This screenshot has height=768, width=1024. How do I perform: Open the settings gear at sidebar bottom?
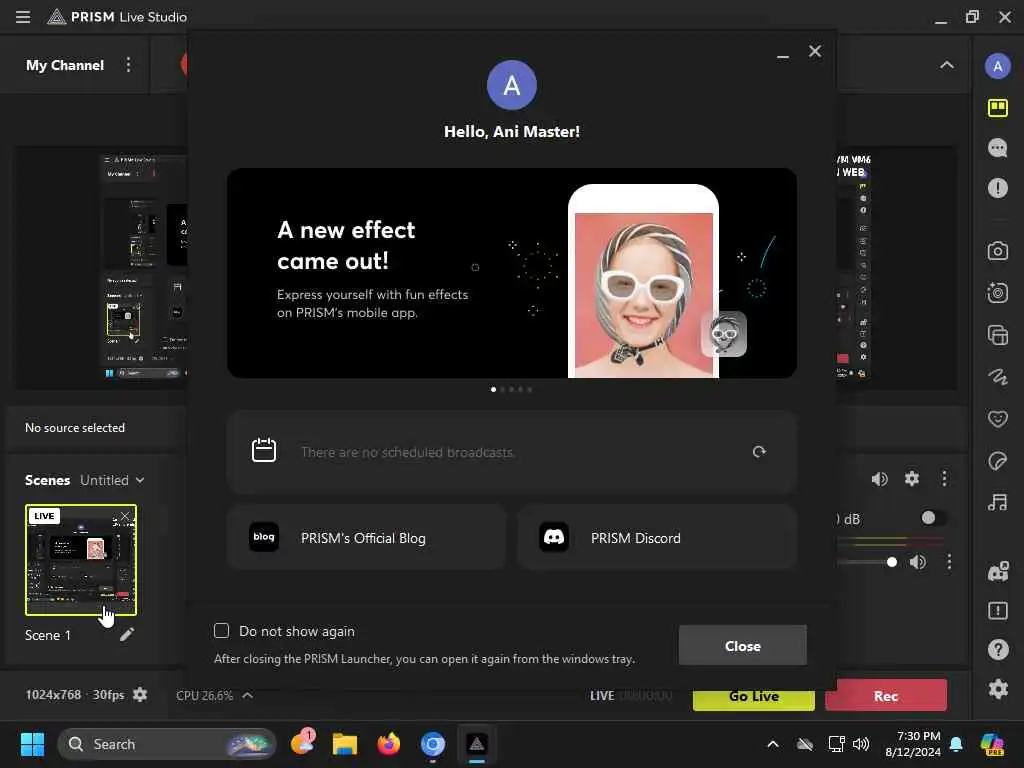(997, 689)
